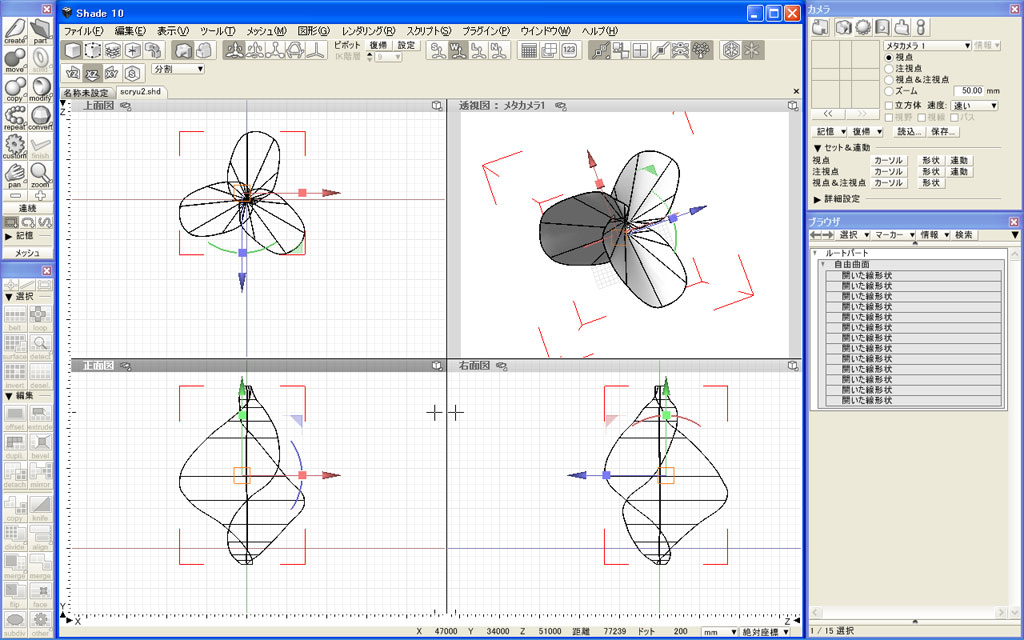Open the 選択 dropdown in browser panel
This screenshot has width=1024, height=640.
(854, 234)
